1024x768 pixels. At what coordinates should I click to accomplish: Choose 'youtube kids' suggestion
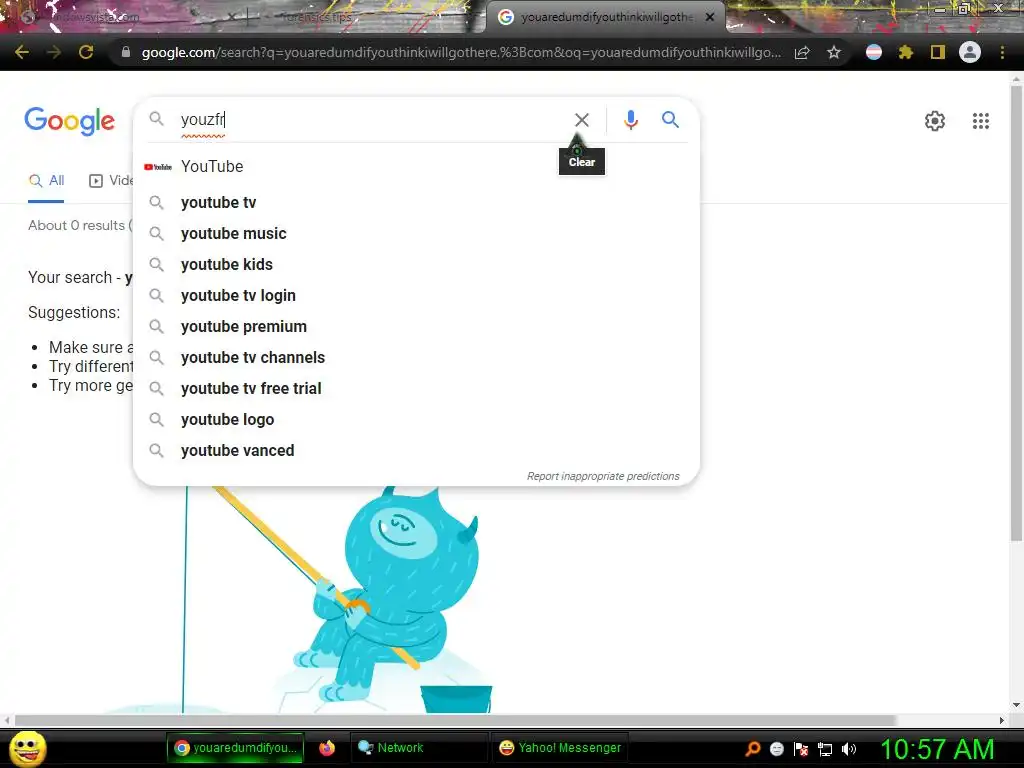[416, 264]
